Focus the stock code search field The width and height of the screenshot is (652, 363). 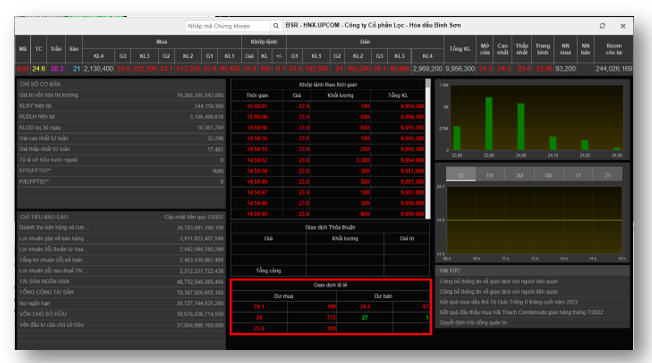click(228, 26)
